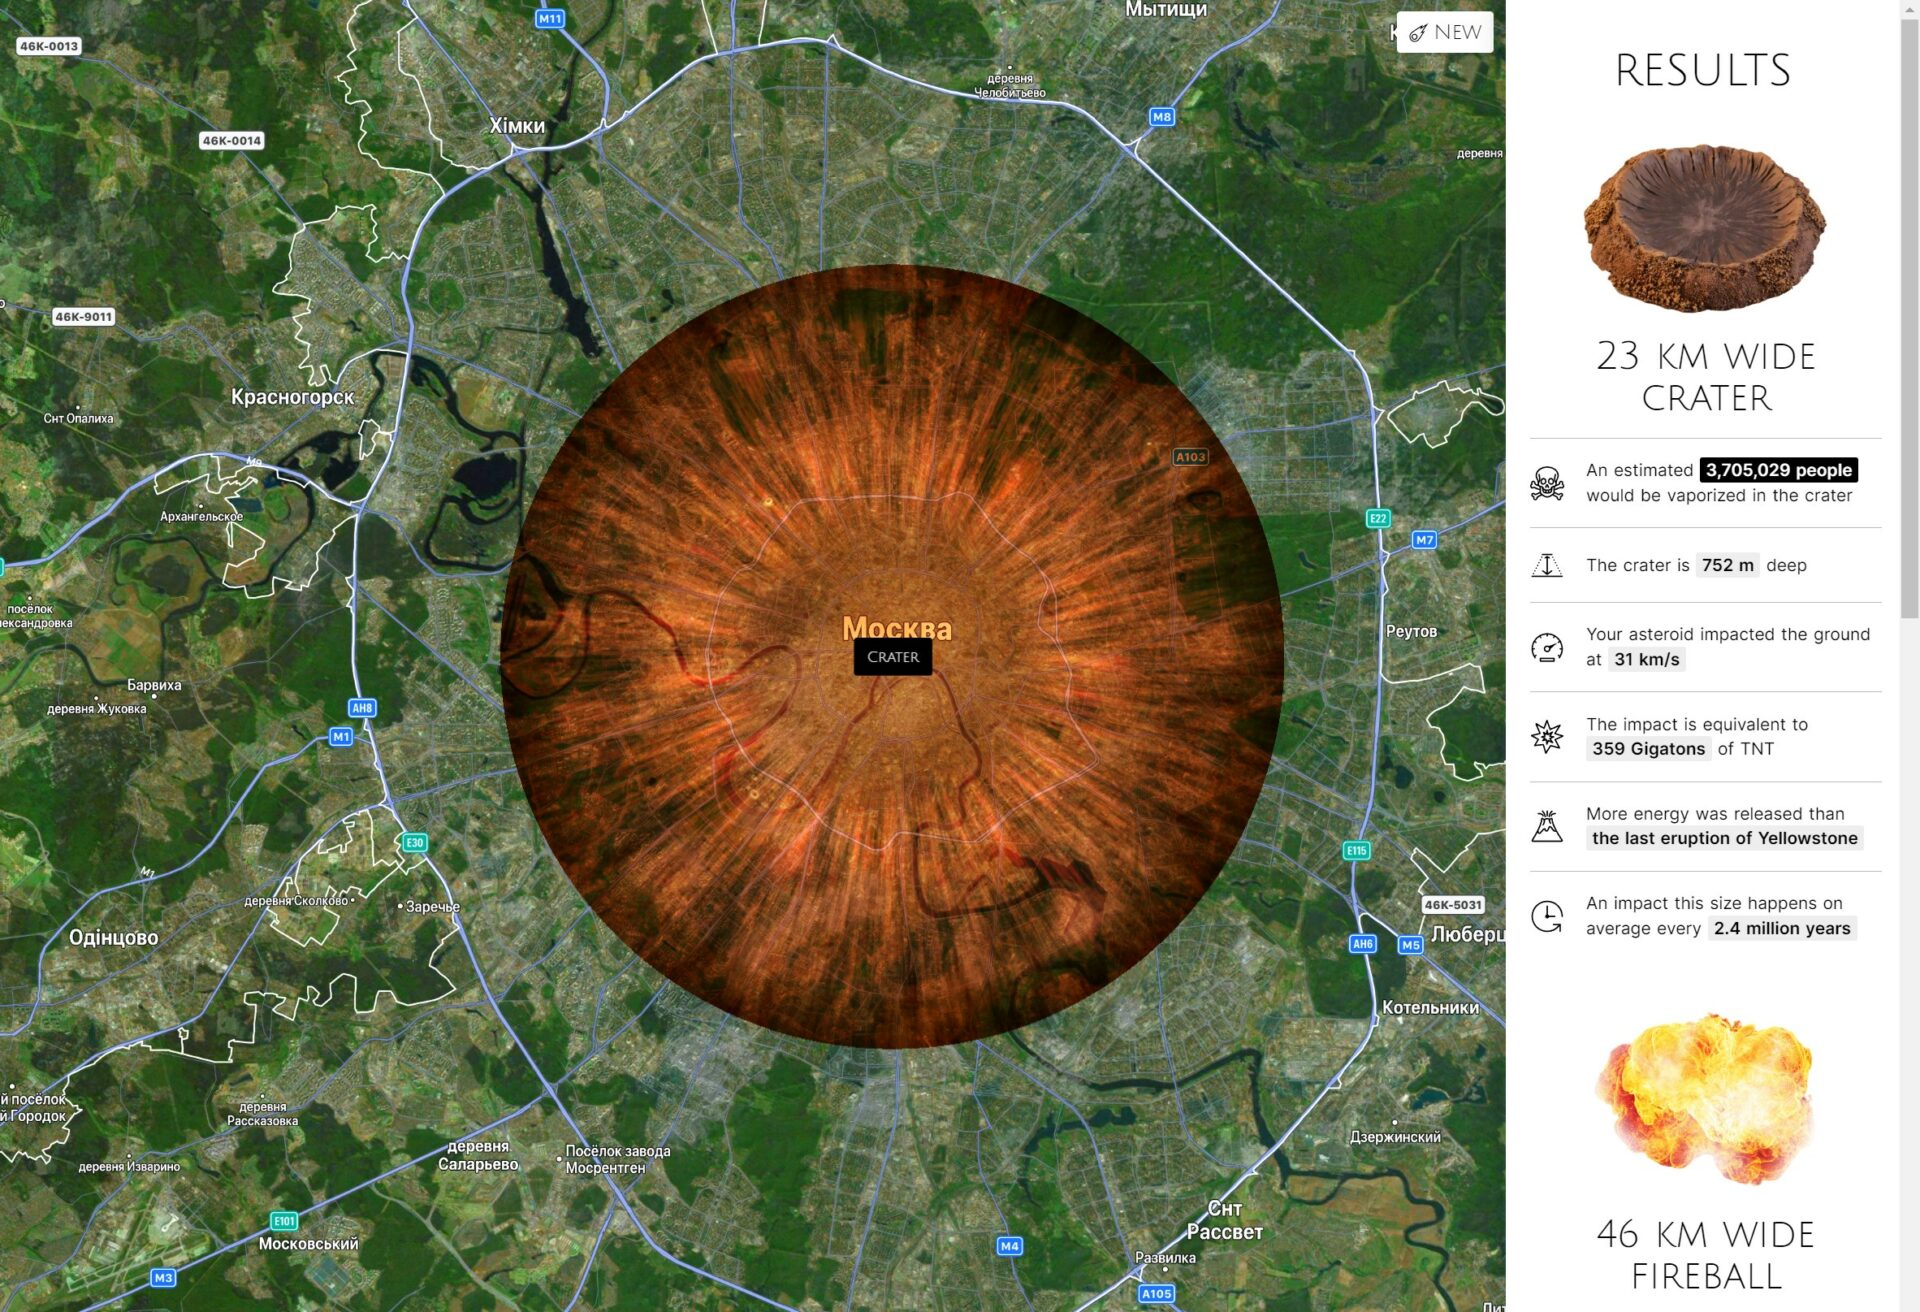Click the Красногорск city label
This screenshot has height=1312, width=1920.
(x=292, y=397)
